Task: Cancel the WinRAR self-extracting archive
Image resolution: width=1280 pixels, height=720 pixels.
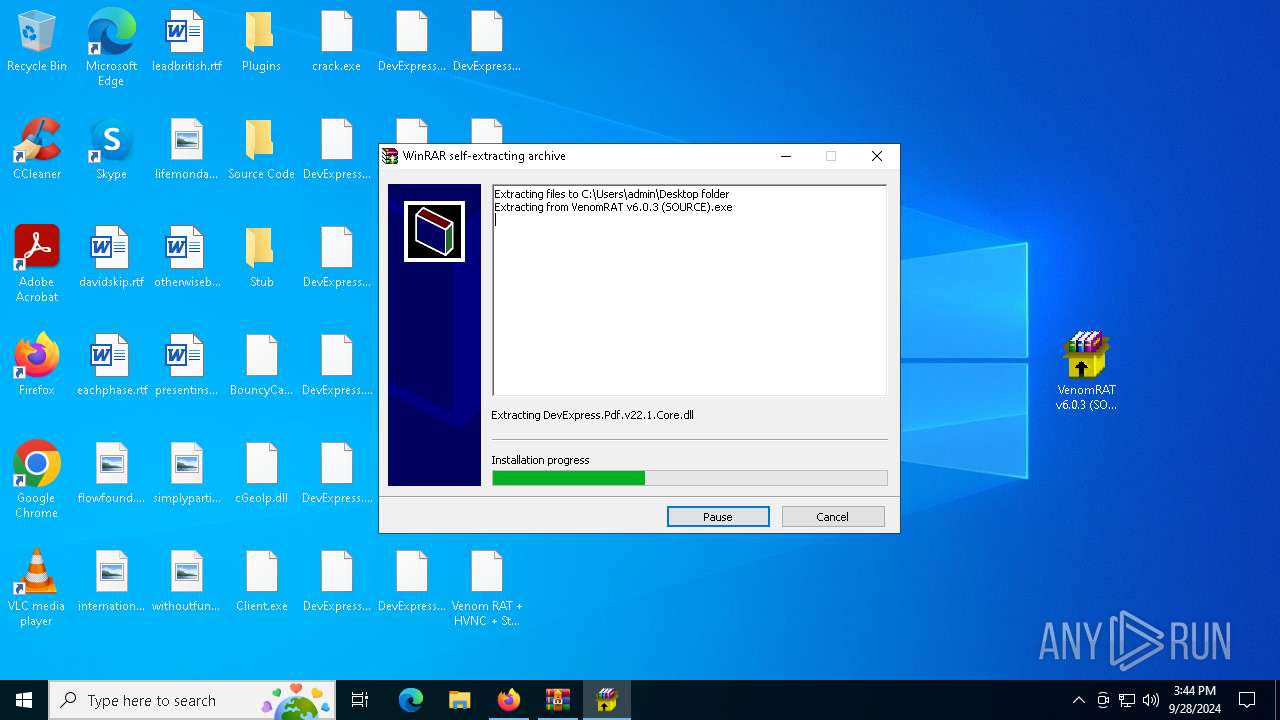Action: tap(833, 517)
